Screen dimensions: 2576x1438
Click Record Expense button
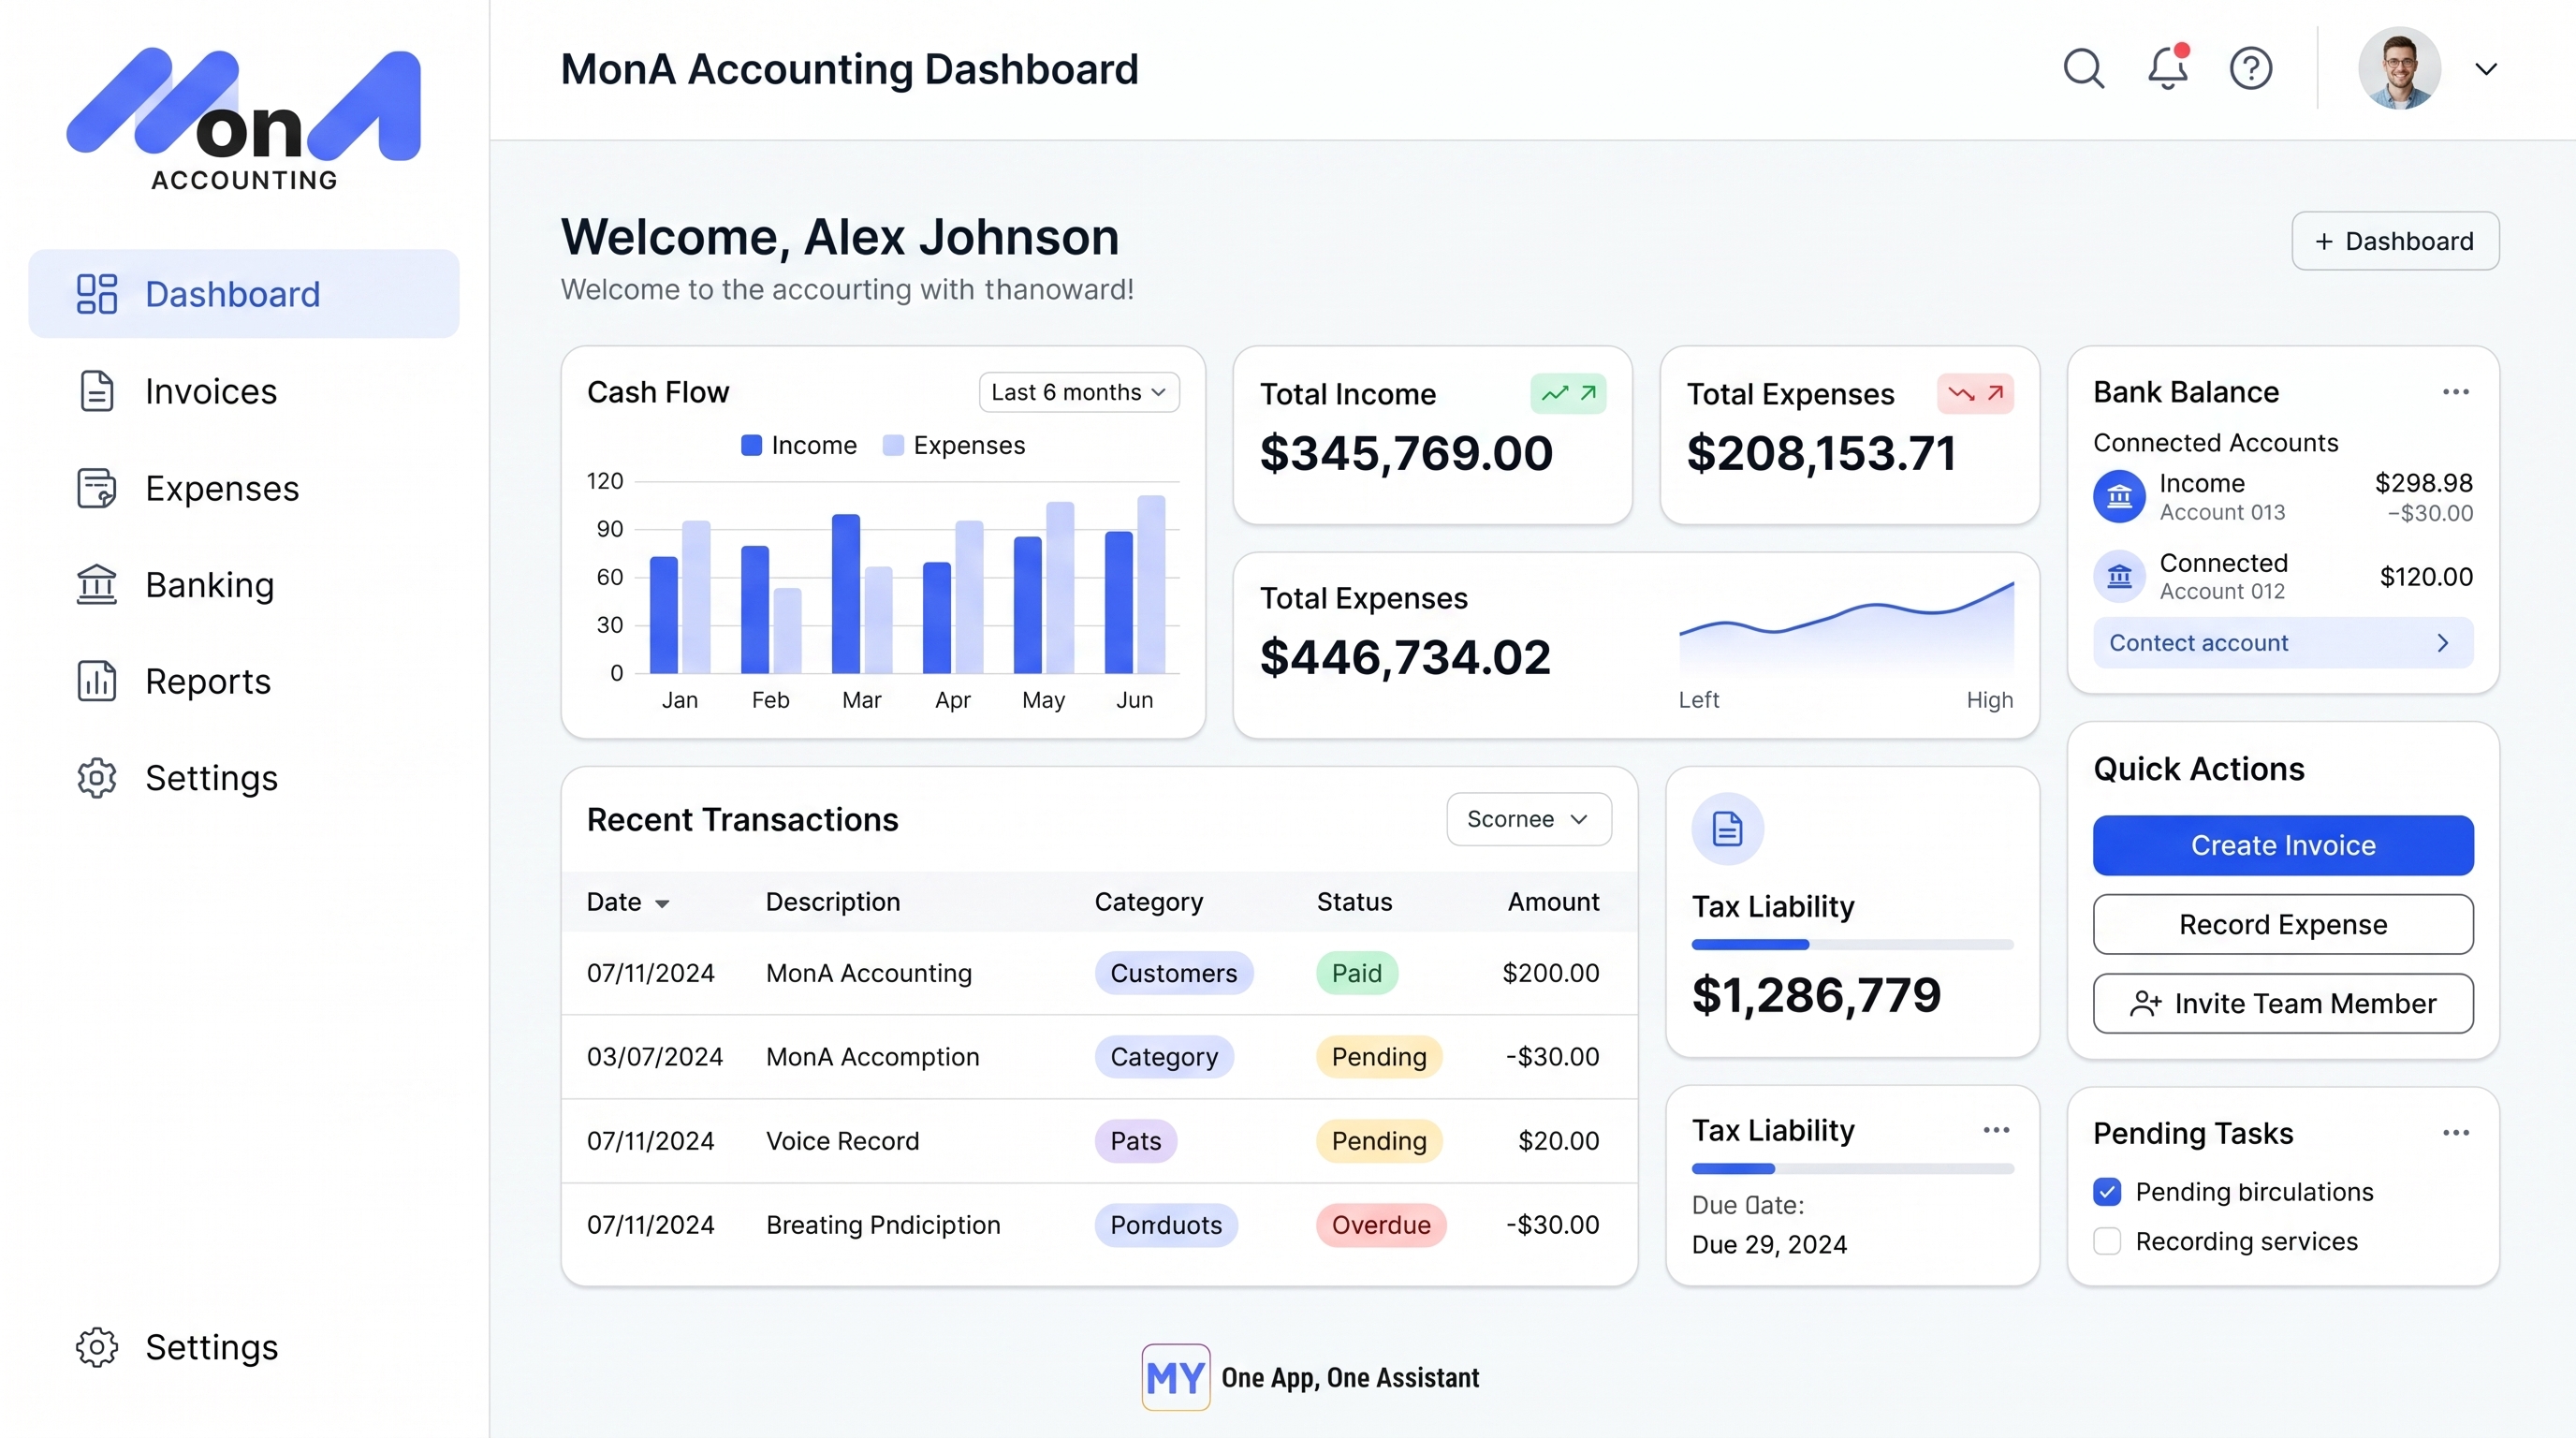(2283, 924)
